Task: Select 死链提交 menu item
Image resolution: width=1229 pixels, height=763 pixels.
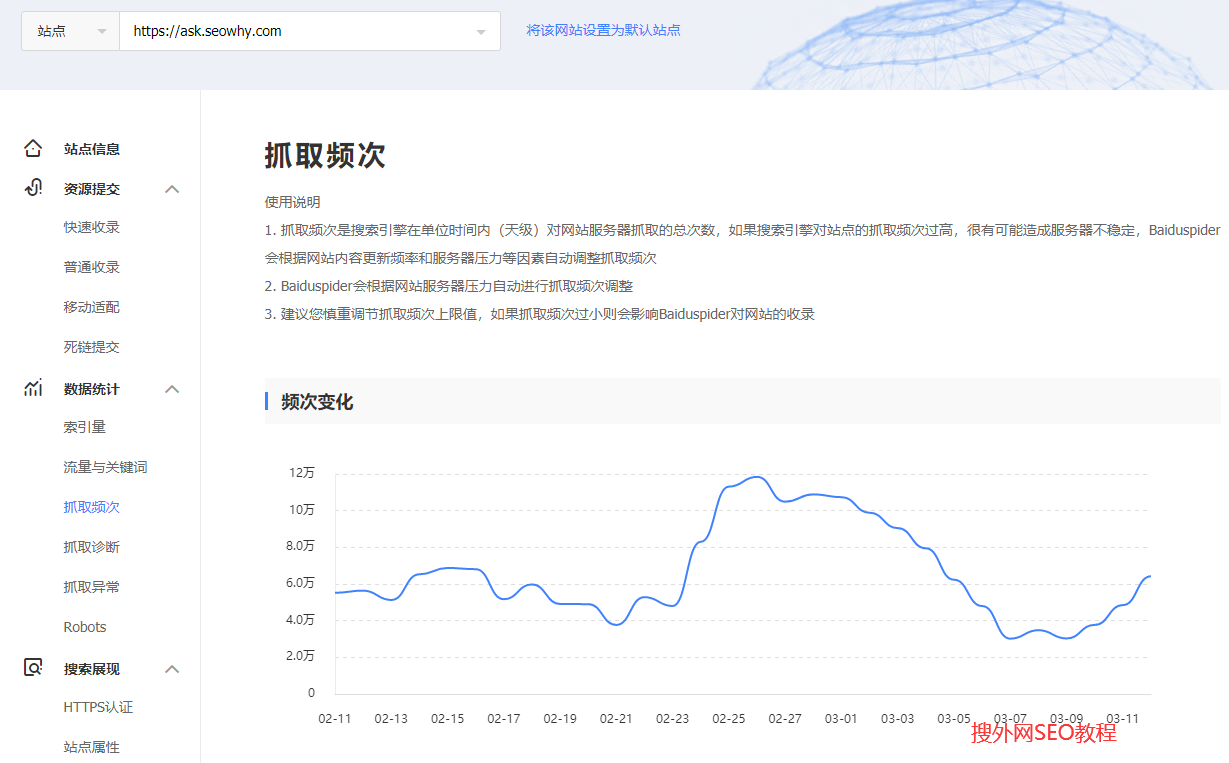Action: [x=91, y=347]
